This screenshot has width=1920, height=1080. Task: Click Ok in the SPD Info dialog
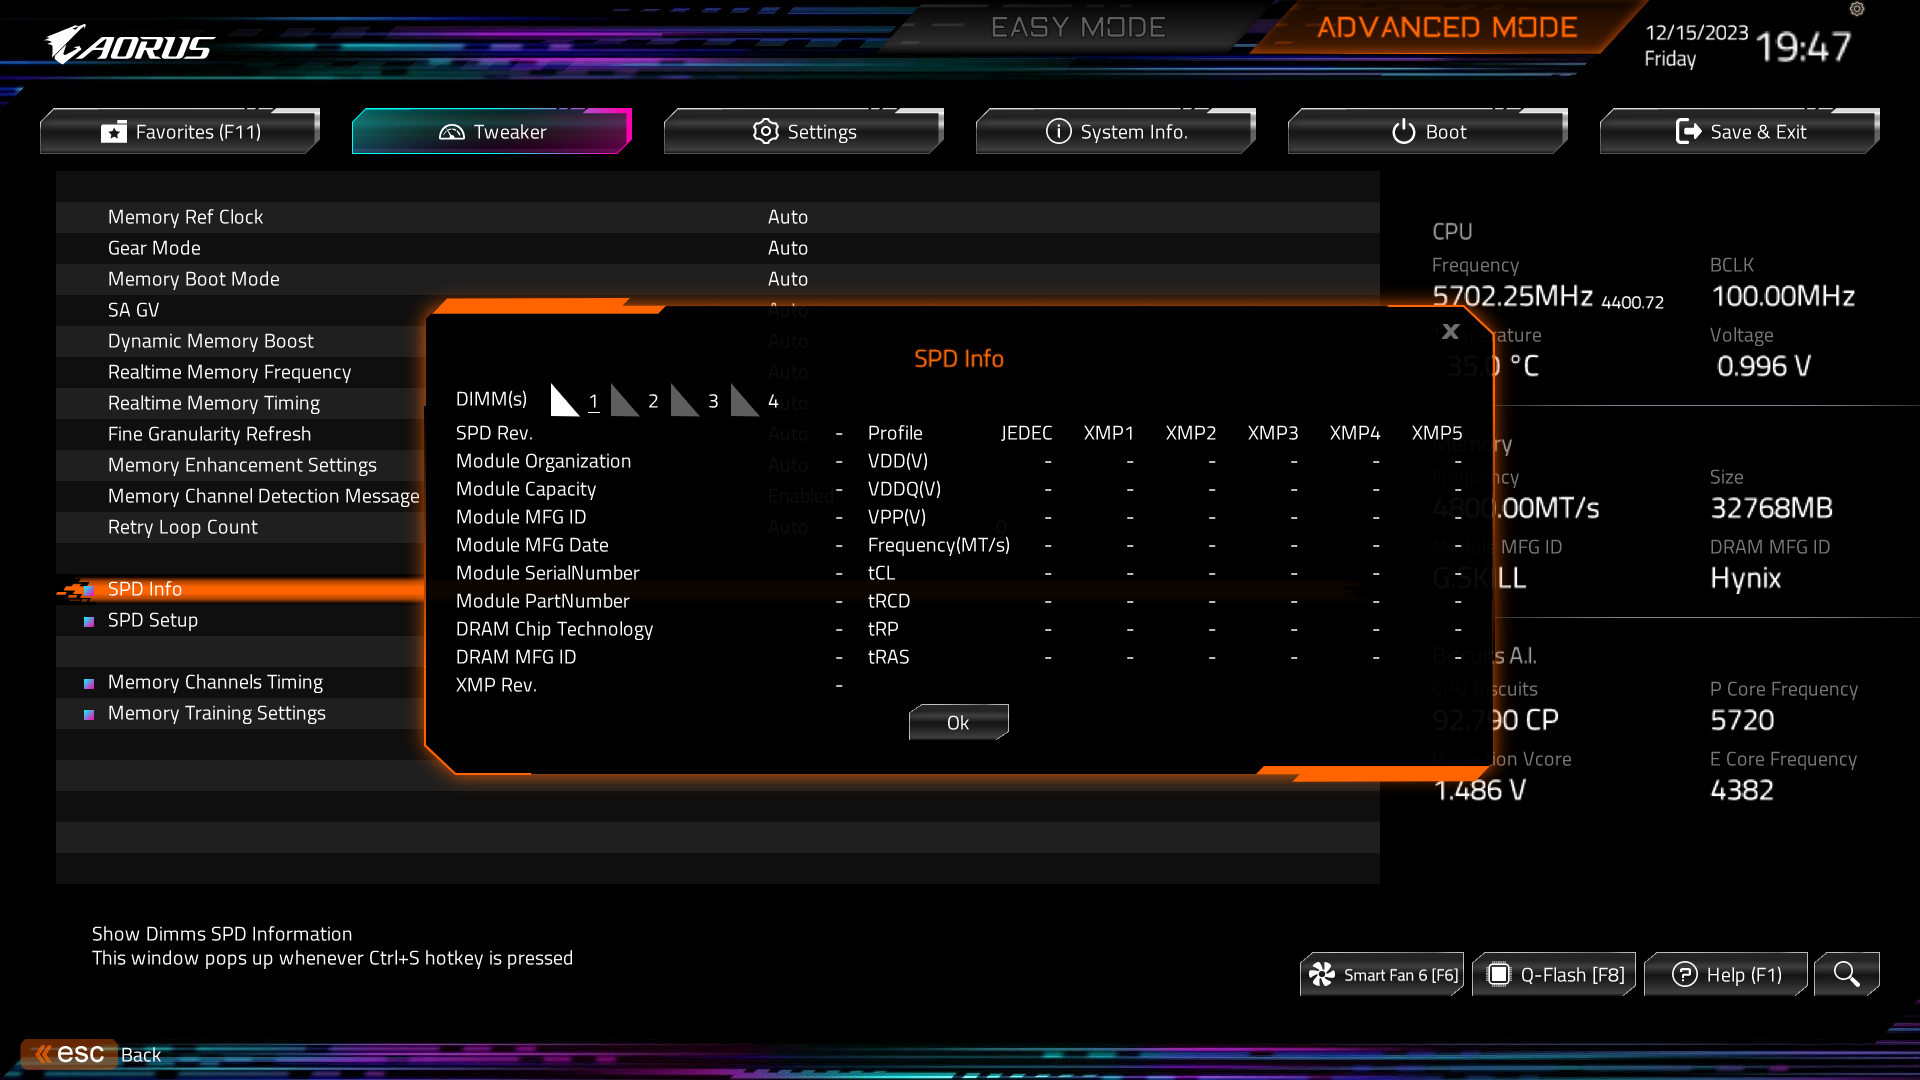958,722
